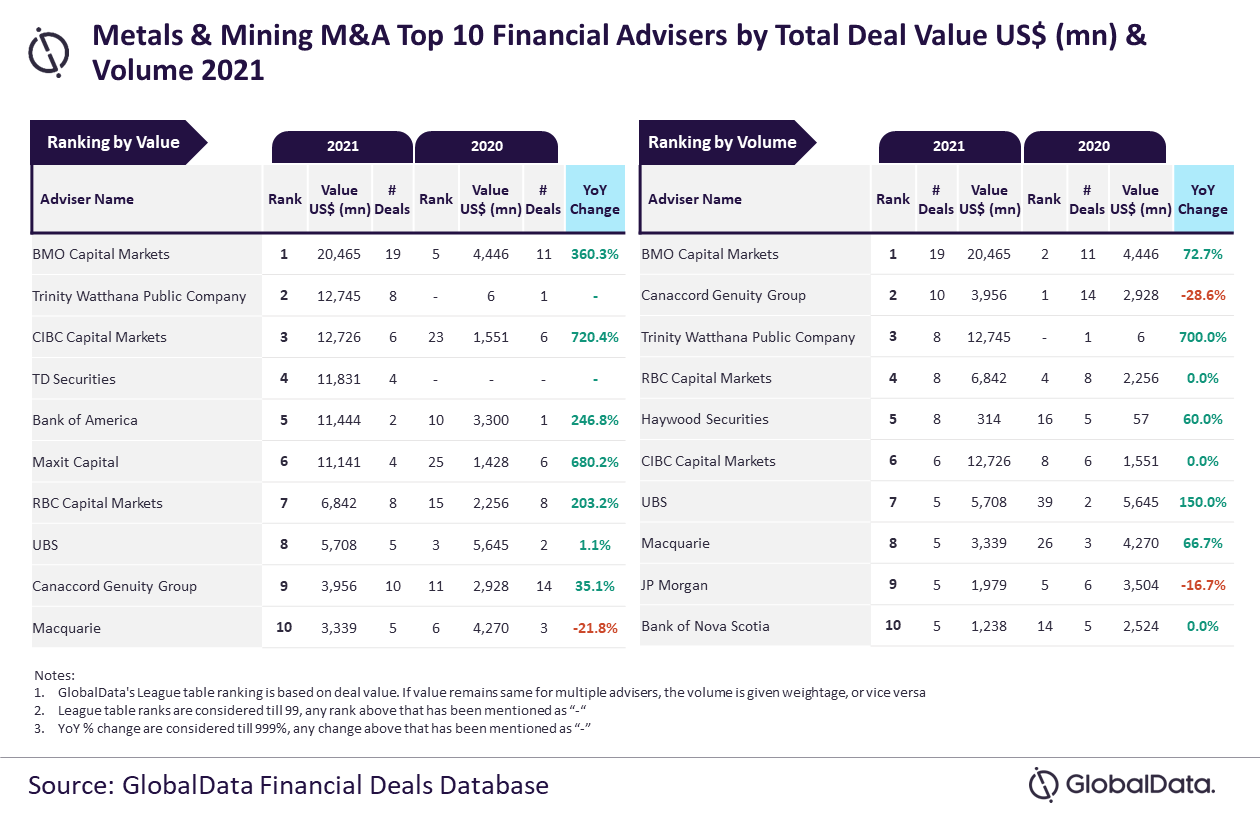The image size is (1260, 816).
Task: Click the -28.6% YoY change value
Action: tap(1203, 295)
